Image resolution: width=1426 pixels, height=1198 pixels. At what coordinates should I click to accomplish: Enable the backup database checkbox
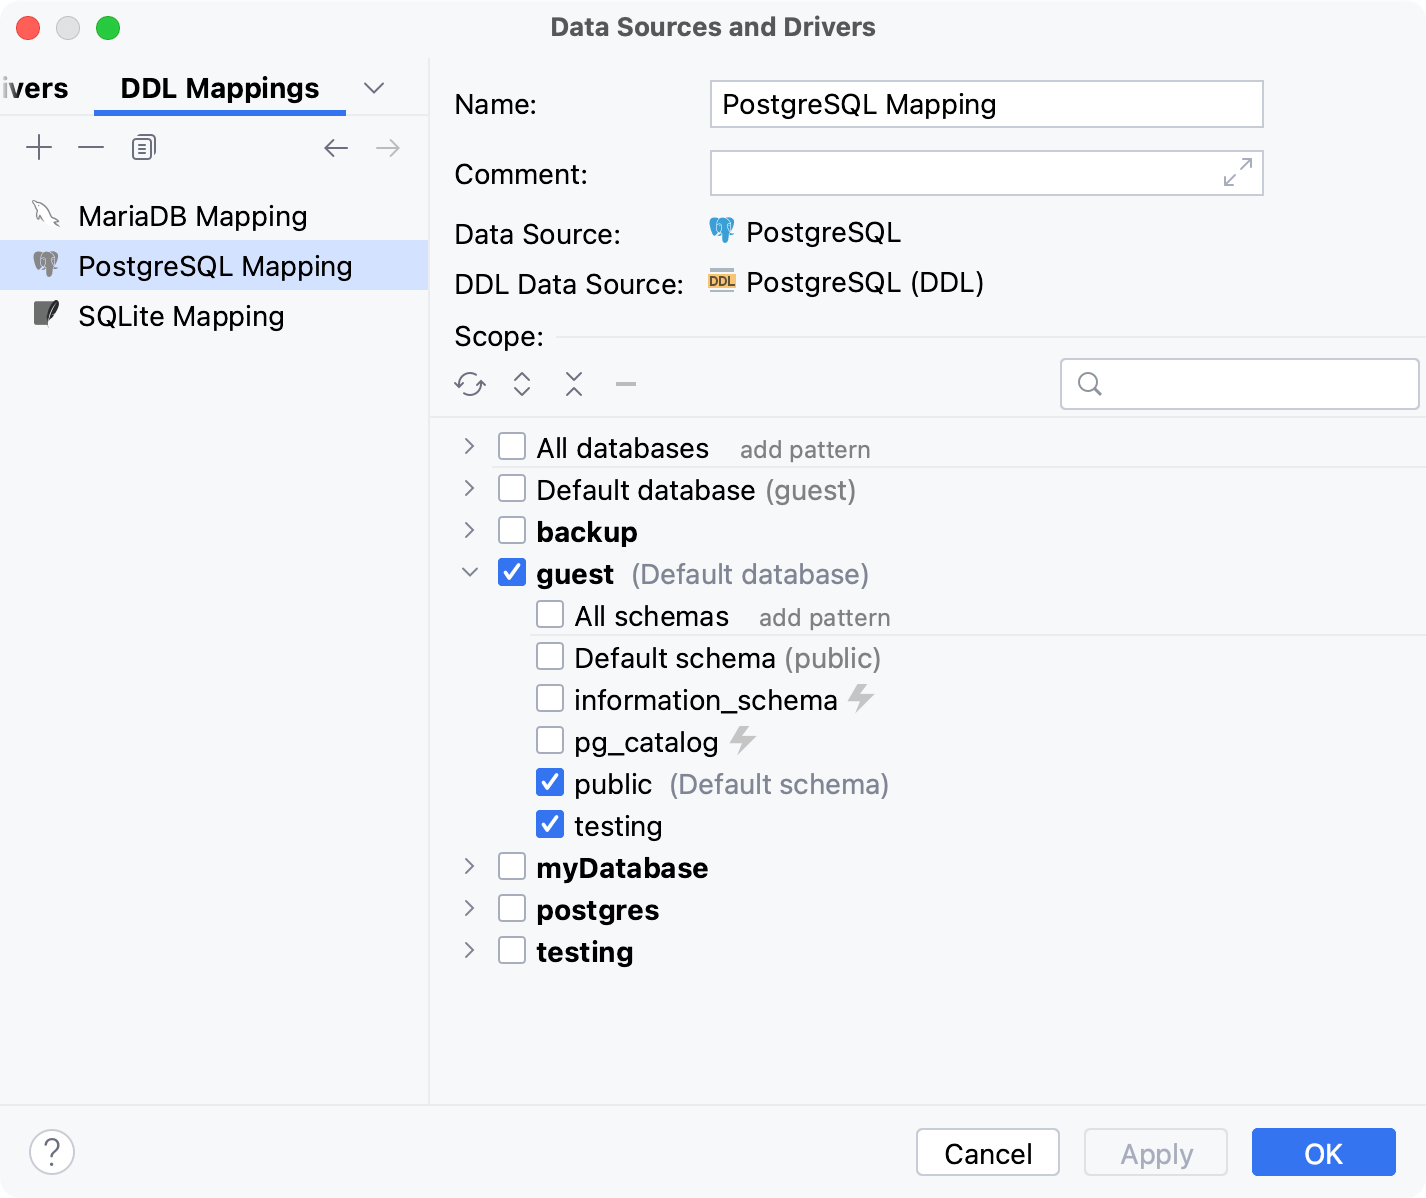(x=512, y=530)
